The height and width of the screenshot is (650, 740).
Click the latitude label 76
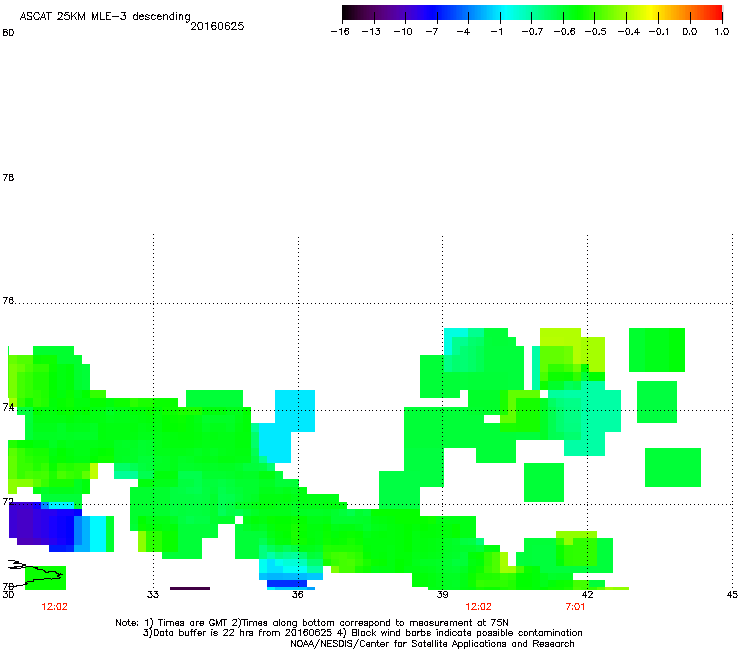tap(8, 301)
